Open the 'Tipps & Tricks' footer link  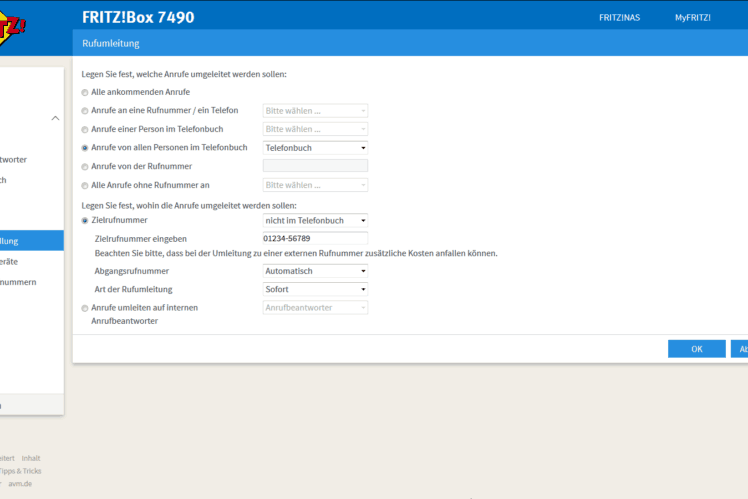[x=20, y=471]
